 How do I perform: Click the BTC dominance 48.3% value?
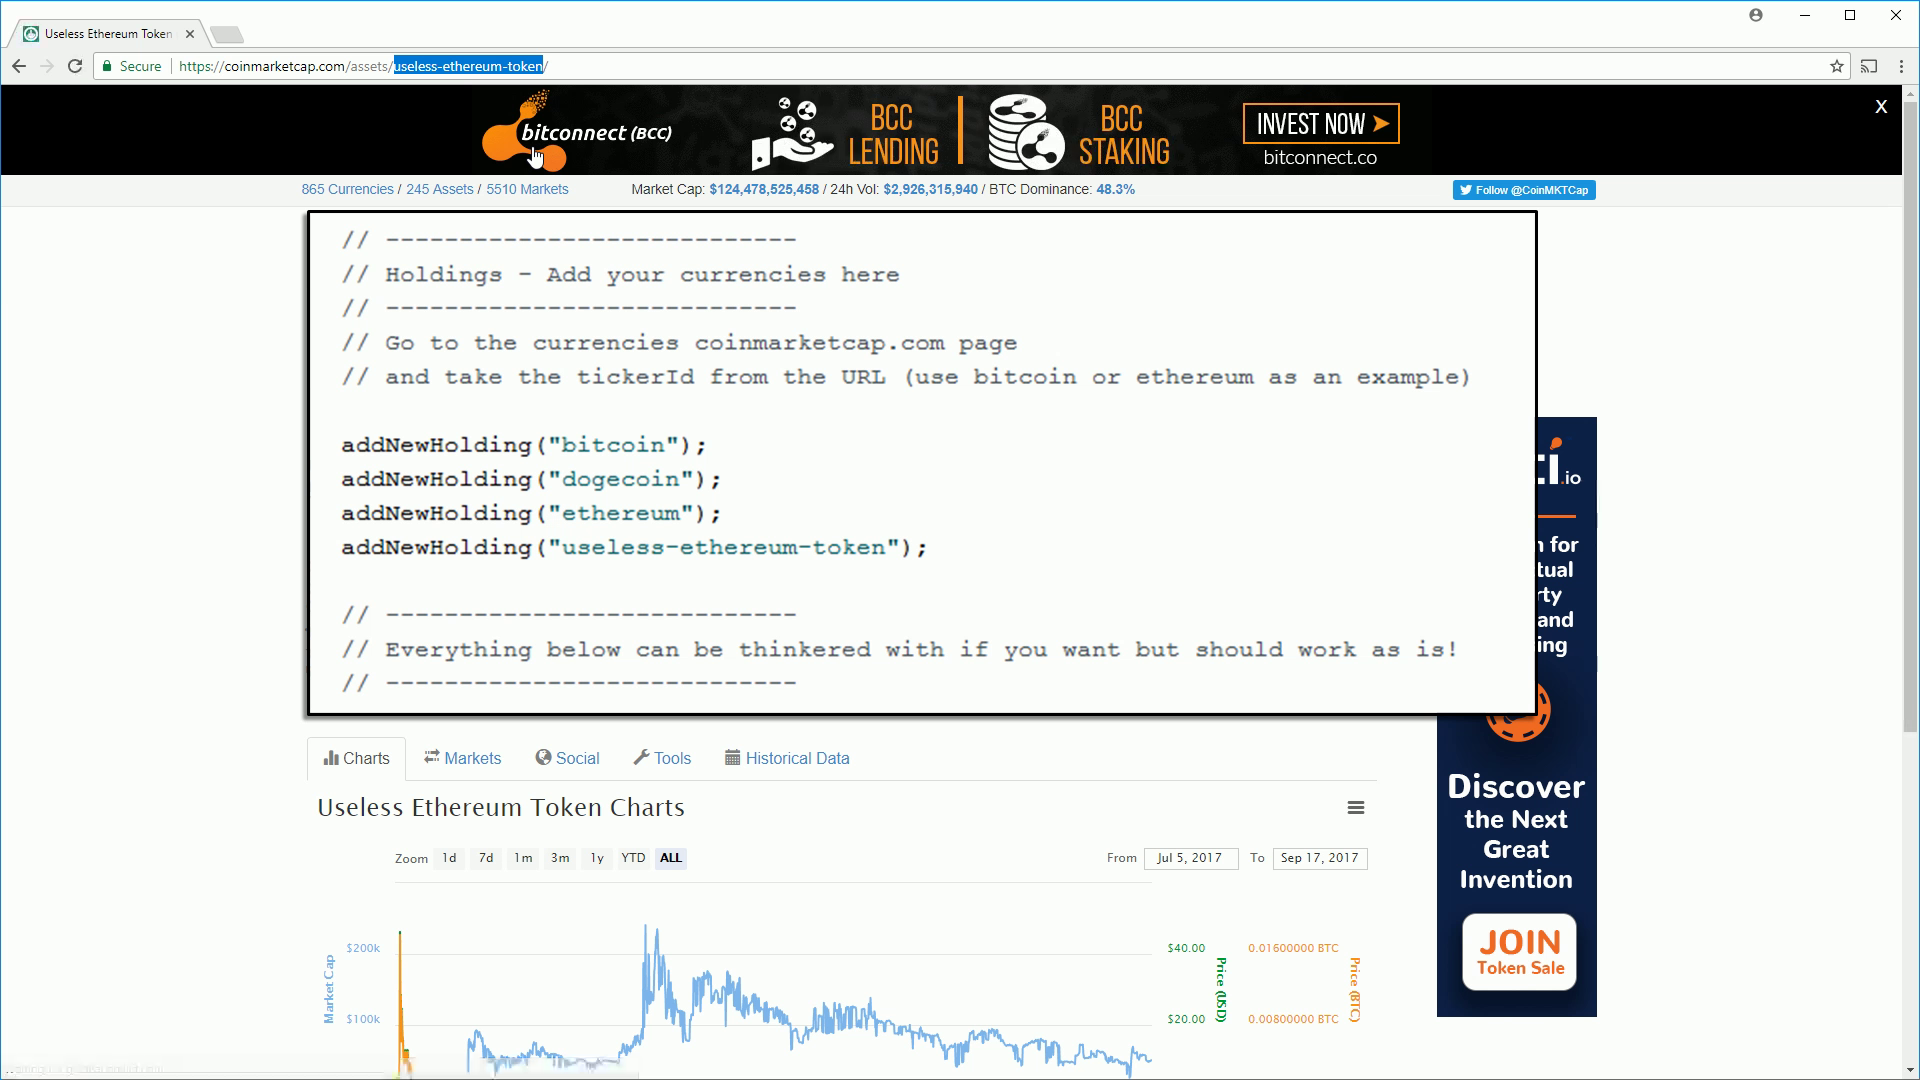[x=1115, y=189]
